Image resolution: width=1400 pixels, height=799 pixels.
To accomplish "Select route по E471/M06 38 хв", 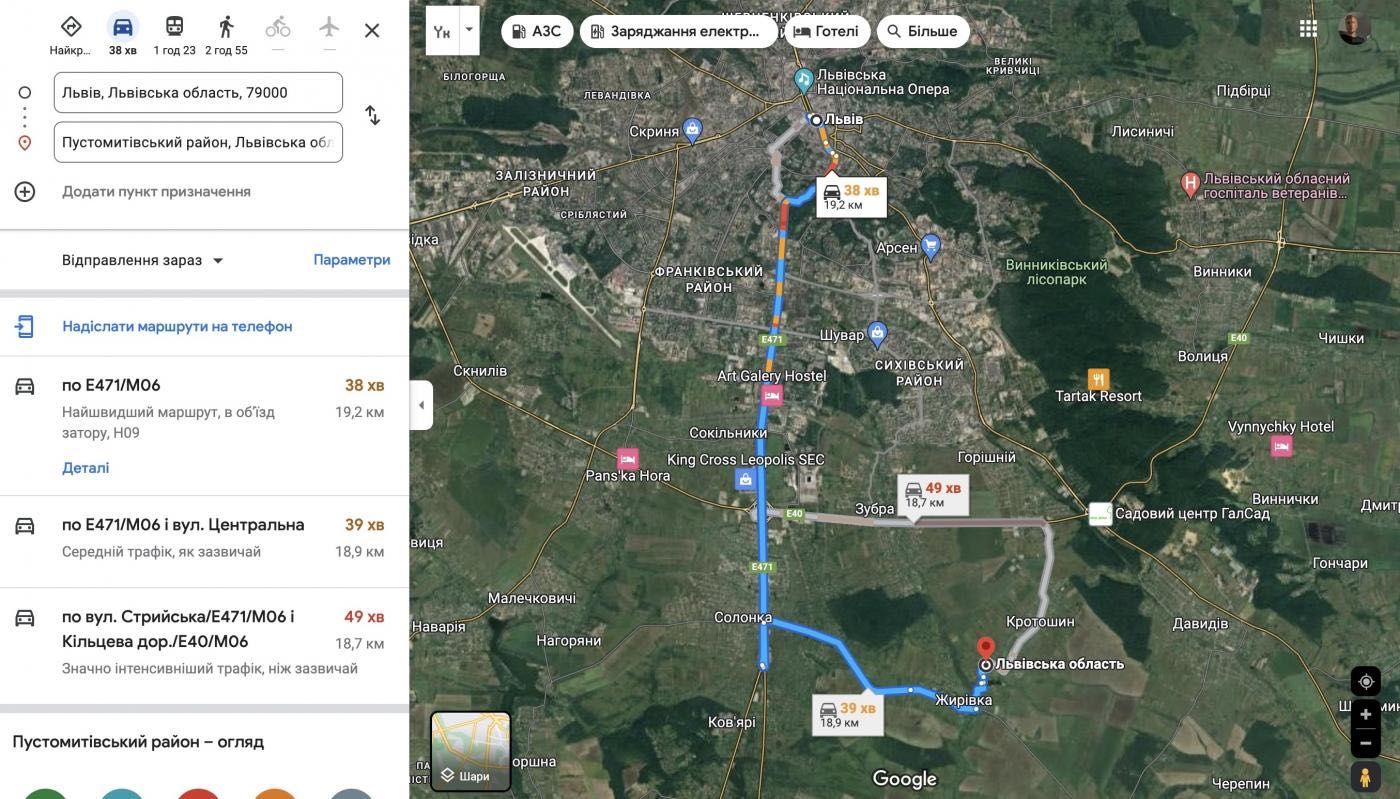I will [204, 425].
